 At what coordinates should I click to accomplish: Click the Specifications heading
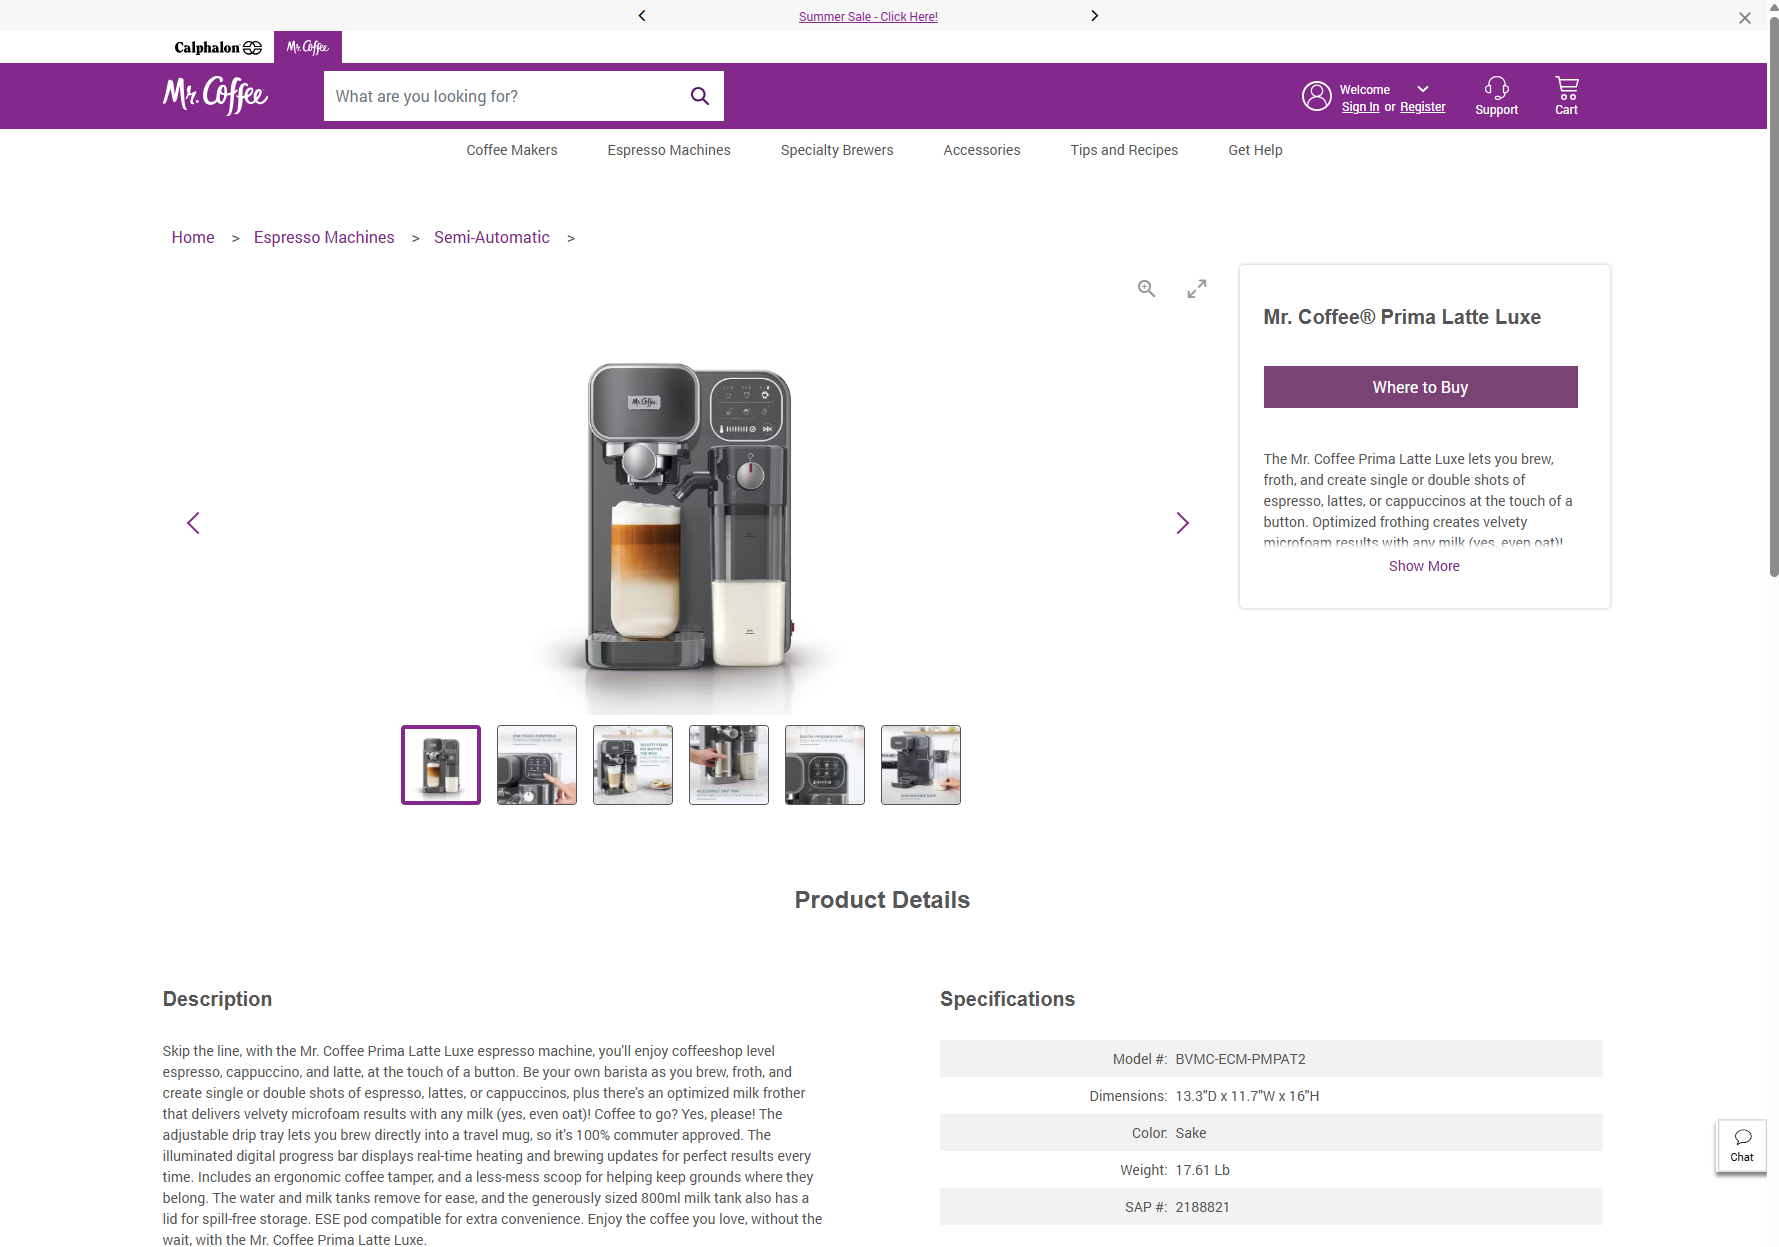[1007, 999]
